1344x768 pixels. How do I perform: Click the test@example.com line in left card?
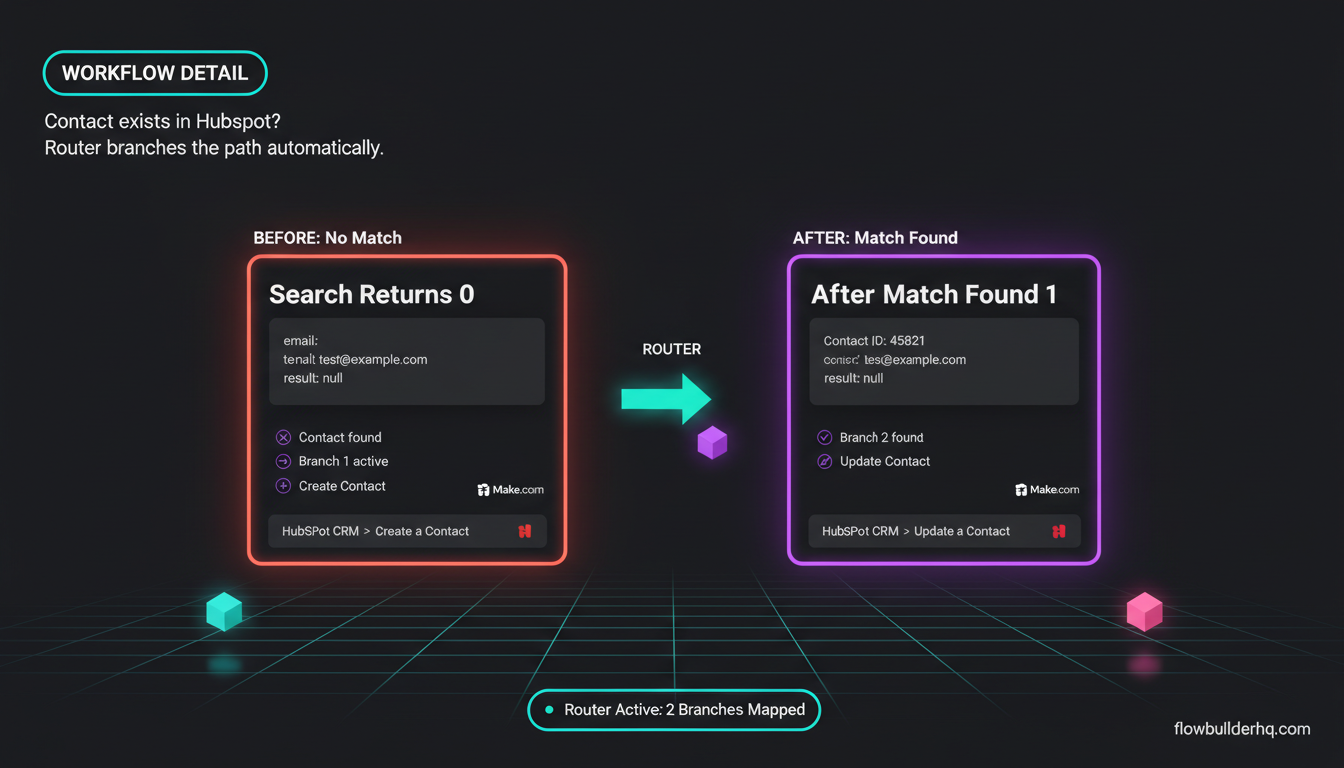click(x=355, y=359)
